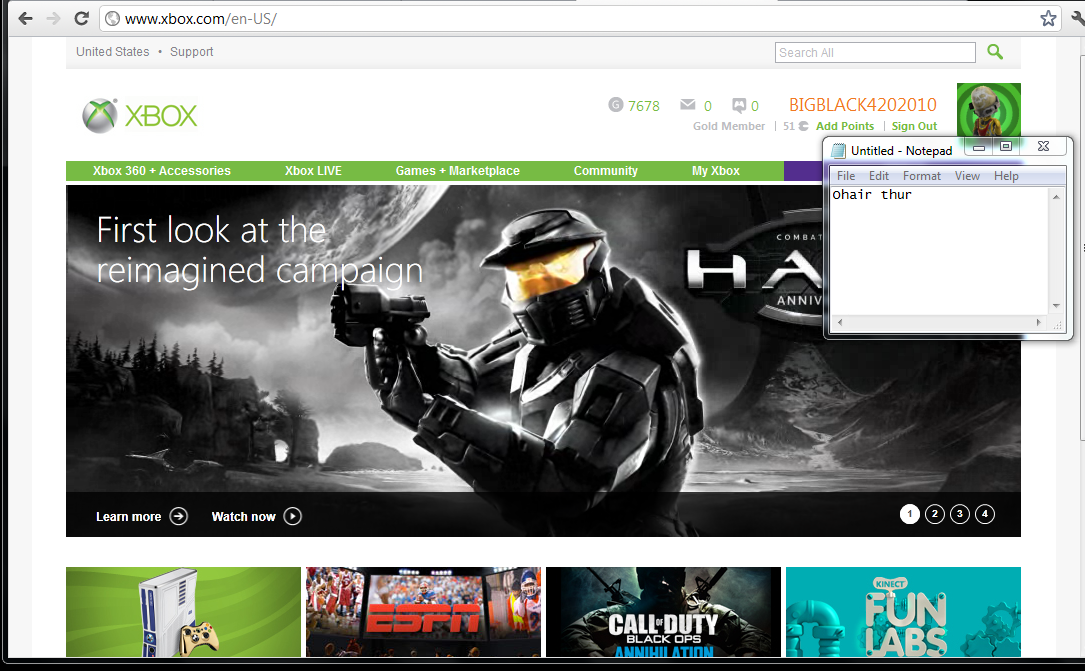1085x671 pixels.
Task: Open the ESPN promo tile
Action: coord(423,612)
